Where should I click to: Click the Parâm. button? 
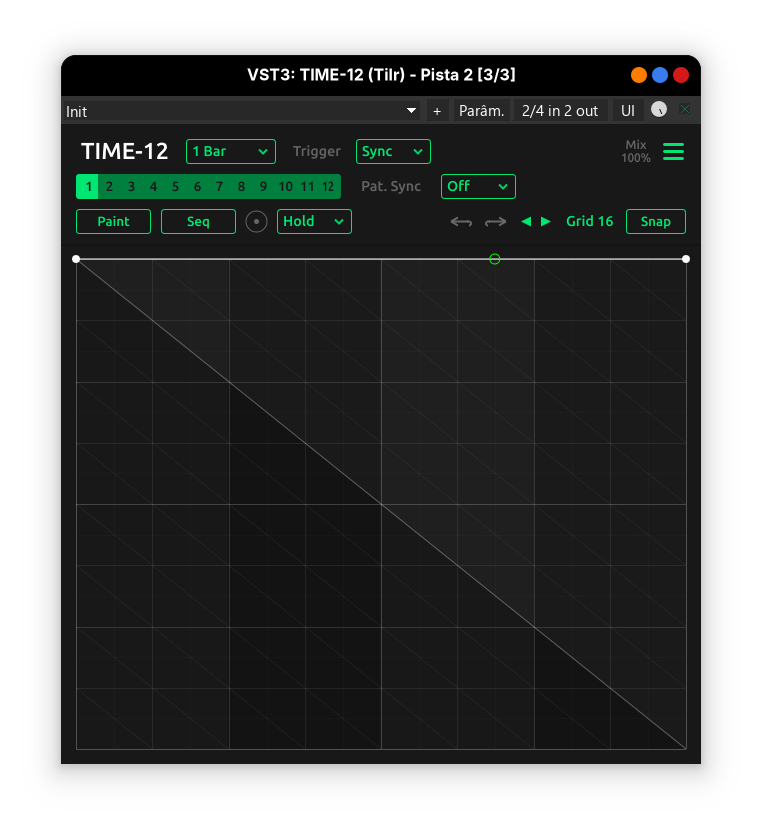pyautogui.click(x=481, y=111)
